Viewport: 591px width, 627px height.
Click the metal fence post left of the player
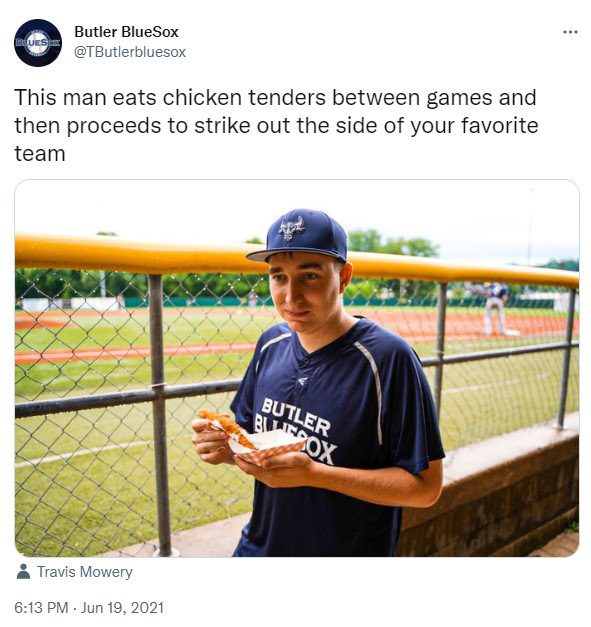pyautogui.click(x=159, y=414)
